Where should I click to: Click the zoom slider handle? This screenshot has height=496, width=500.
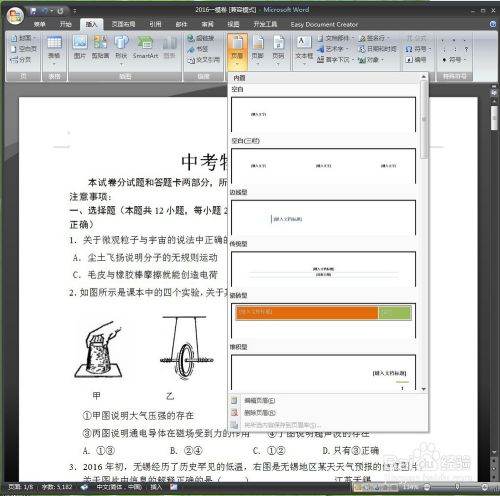tap(457, 487)
